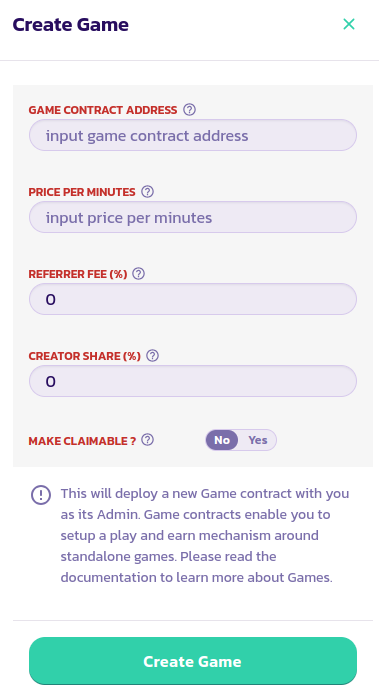Click help icon beside Game Contract Address
The image size is (379, 689).
pos(189,109)
